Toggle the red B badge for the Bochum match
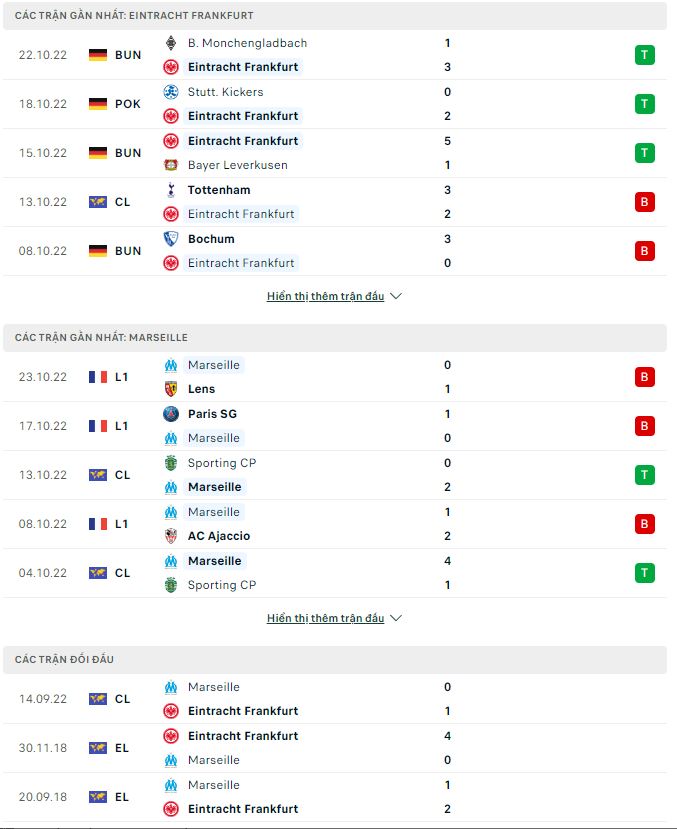 (644, 251)
